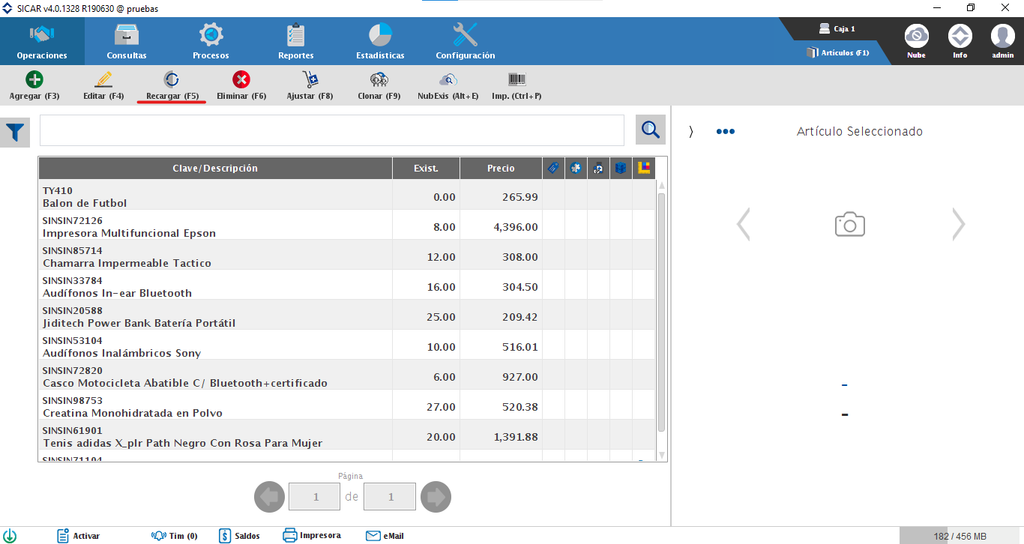Open three-dots options menu
The image size is (1024, 544).
click(725, 131)
